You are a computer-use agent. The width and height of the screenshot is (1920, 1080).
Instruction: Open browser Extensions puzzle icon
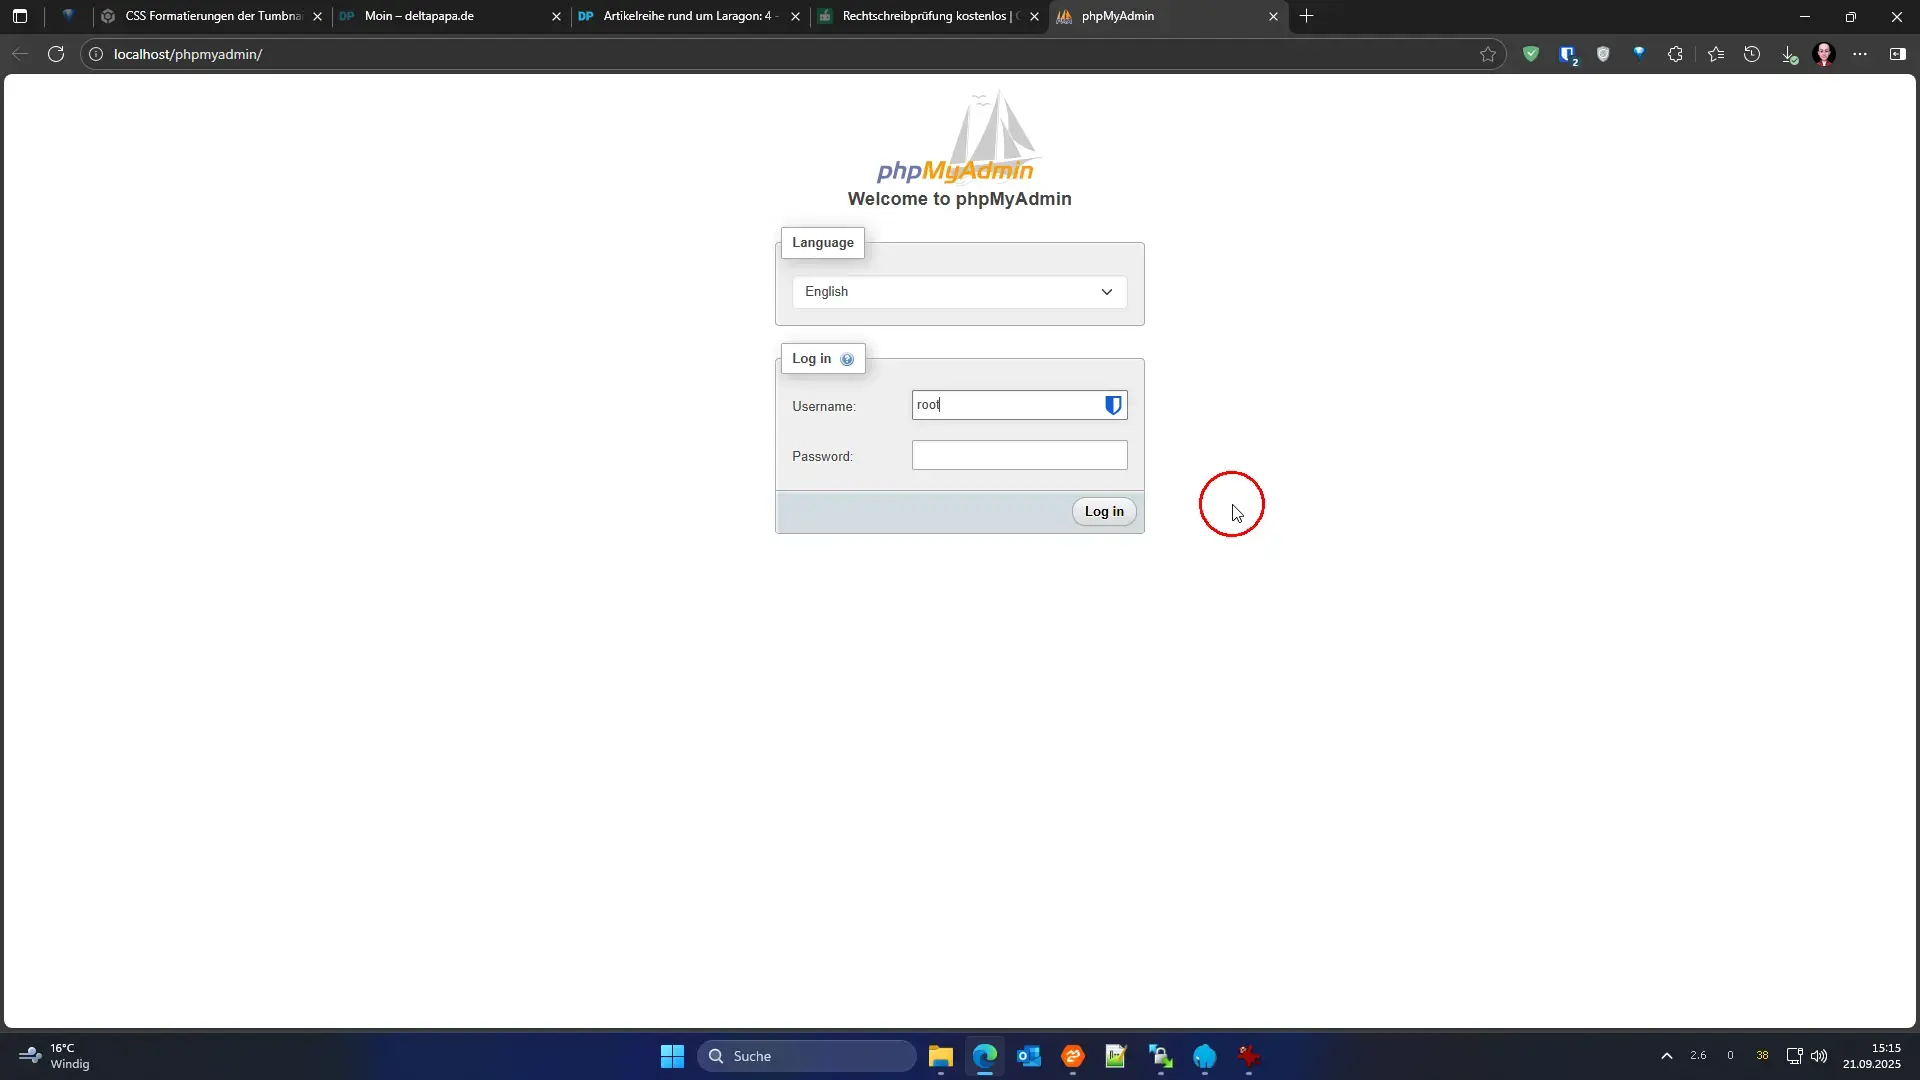[1676, 55]
